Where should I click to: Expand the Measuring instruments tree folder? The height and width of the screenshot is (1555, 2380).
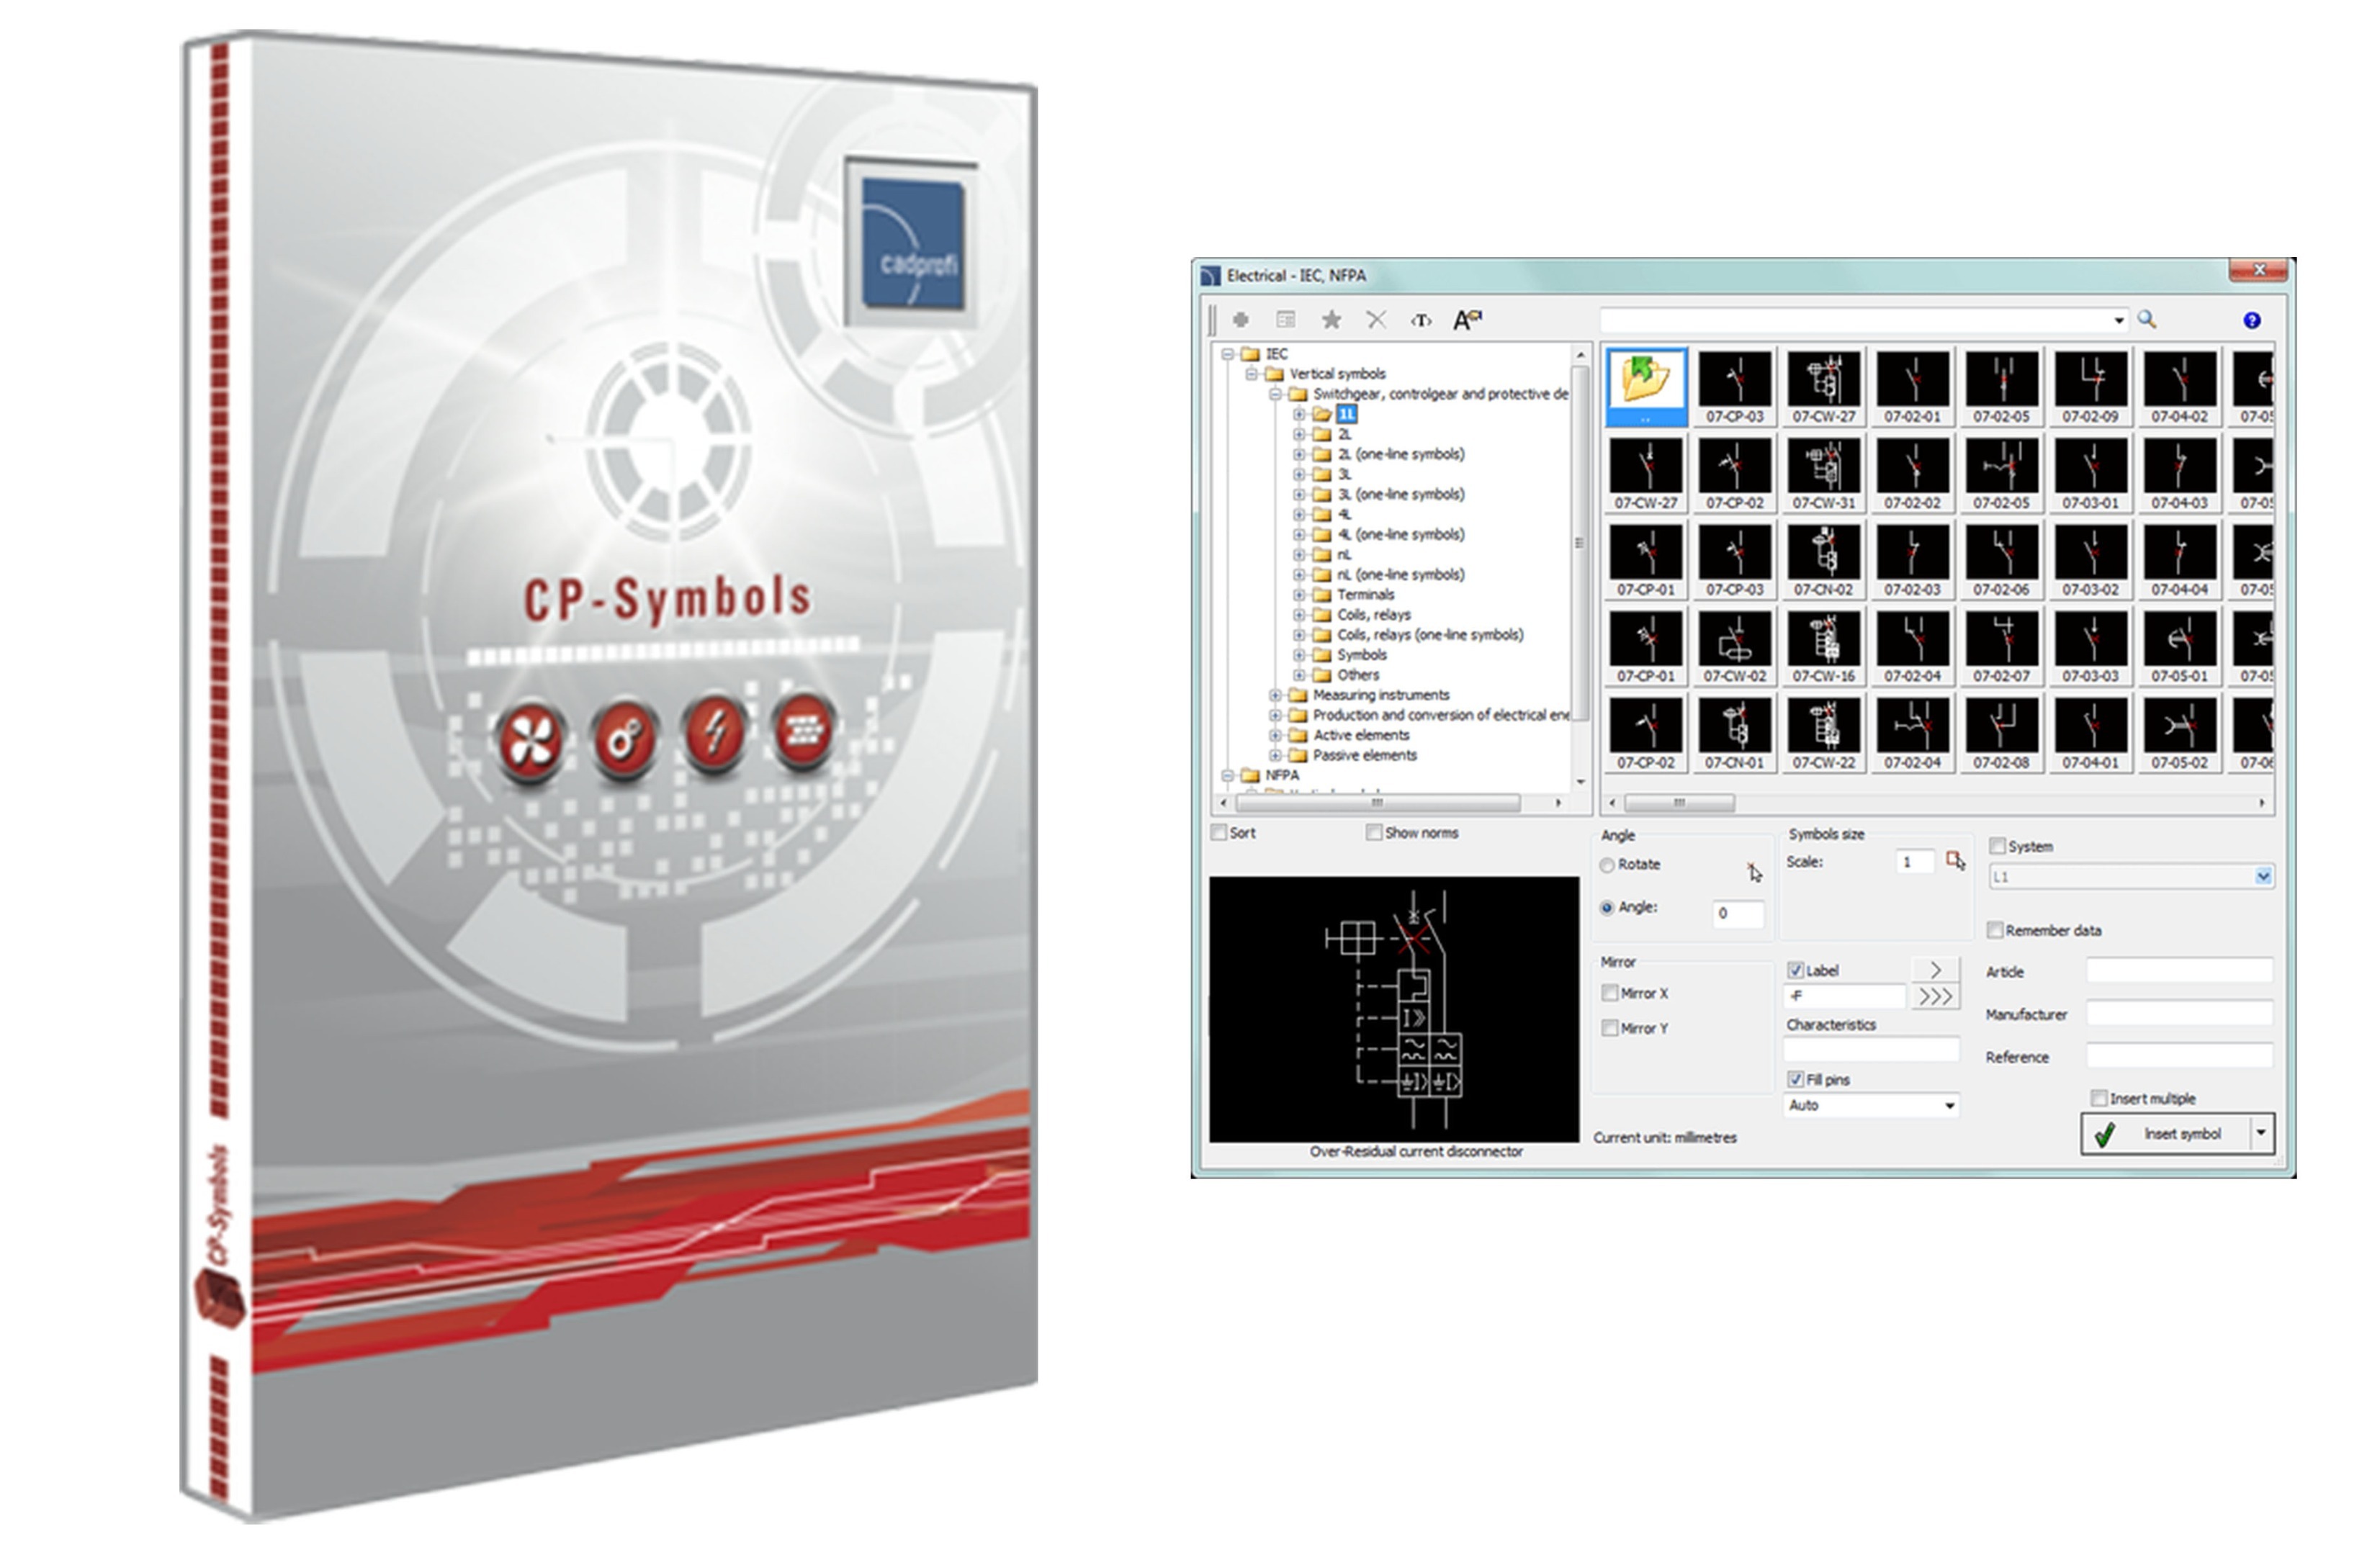click(x=1275, y=695)
